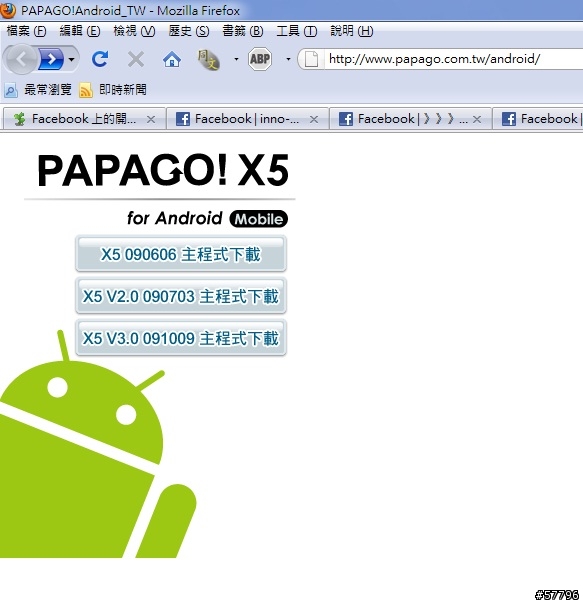Screen dimensions: 583x603
Task: Click the Adblock Plus ABP icon
Action: 260,59
